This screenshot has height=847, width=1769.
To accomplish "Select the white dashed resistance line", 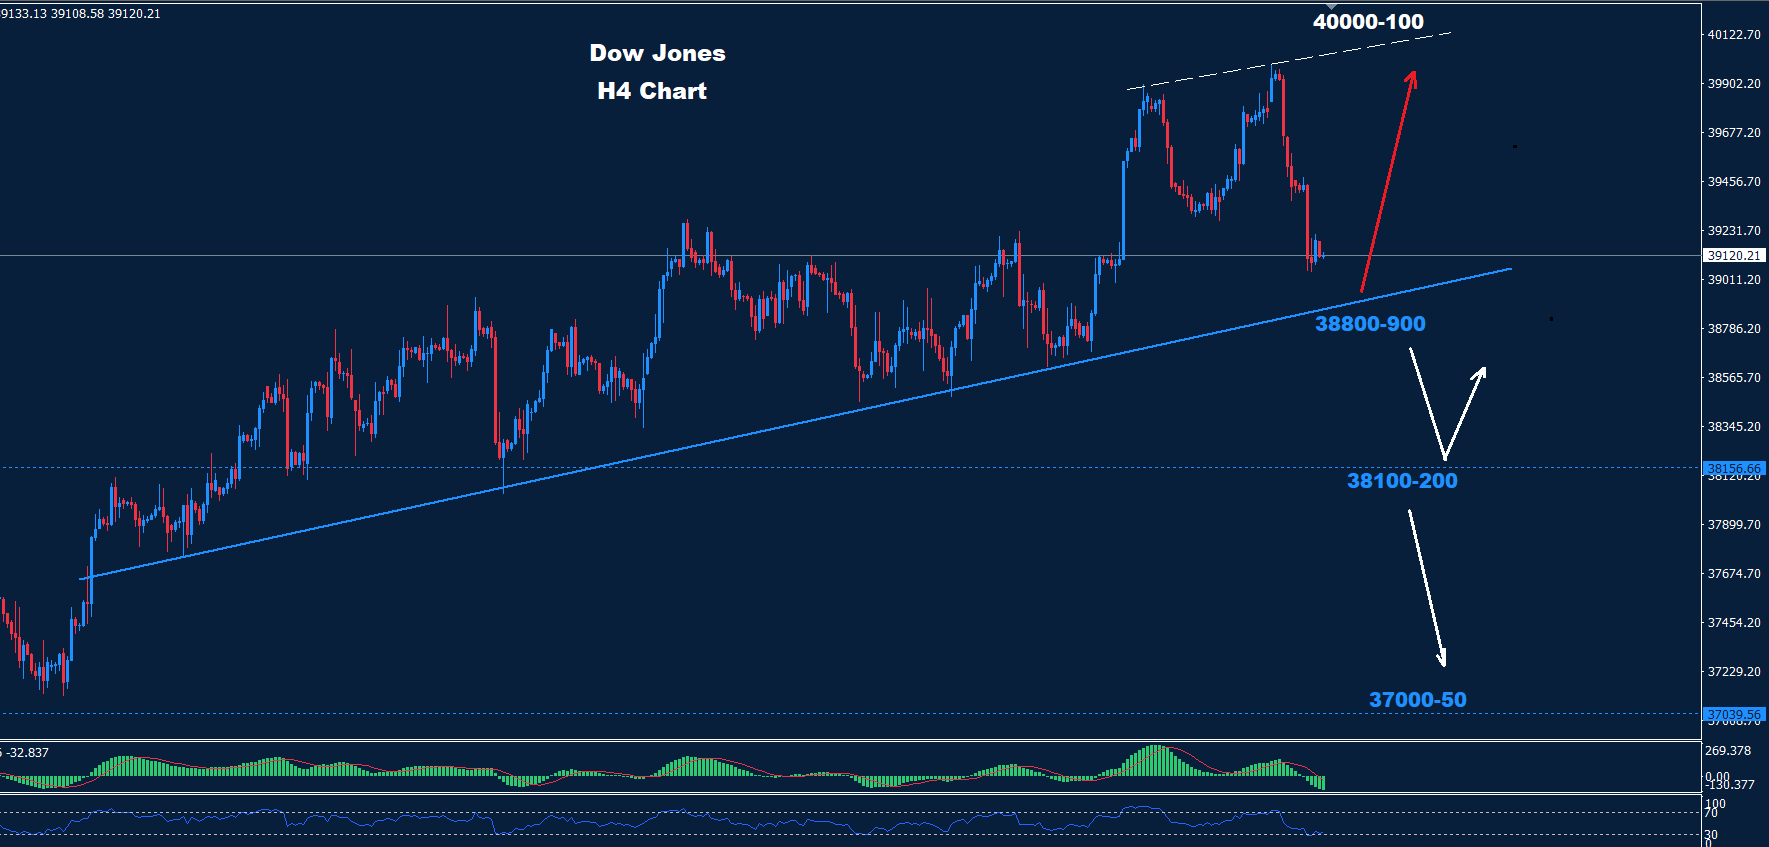I will point(1290,61).
